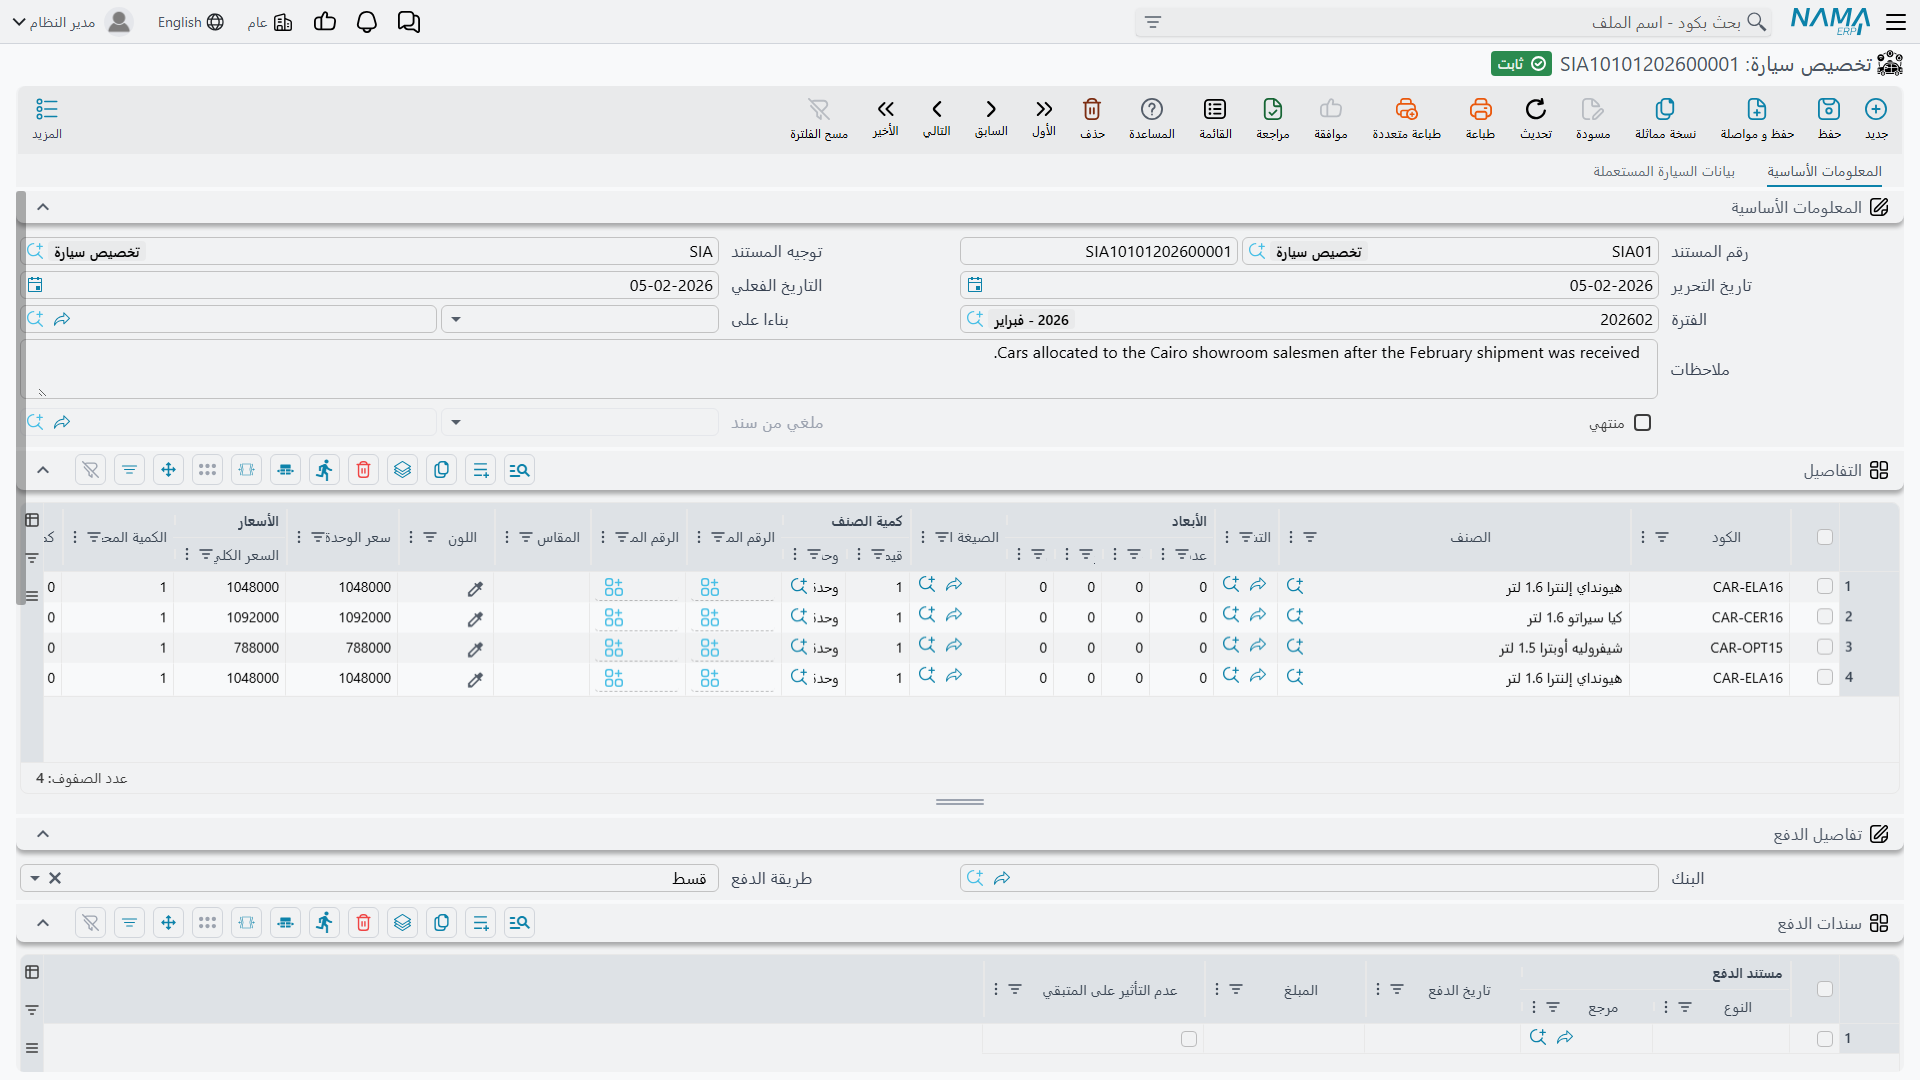Collapse the التفاصيل section
The width and height of the screenshot is (1920, 1080).
(x=43, y=470)
